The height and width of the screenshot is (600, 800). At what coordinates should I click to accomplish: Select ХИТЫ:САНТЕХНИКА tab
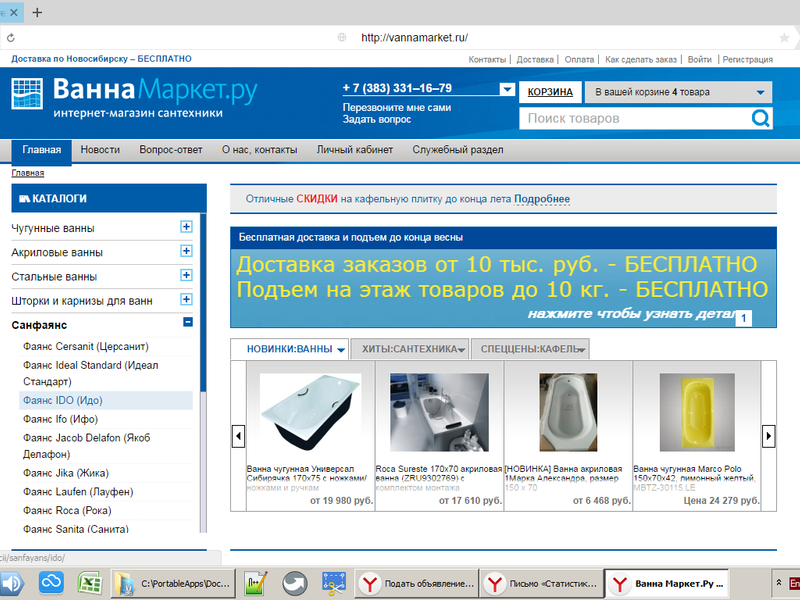pos(410,349)
